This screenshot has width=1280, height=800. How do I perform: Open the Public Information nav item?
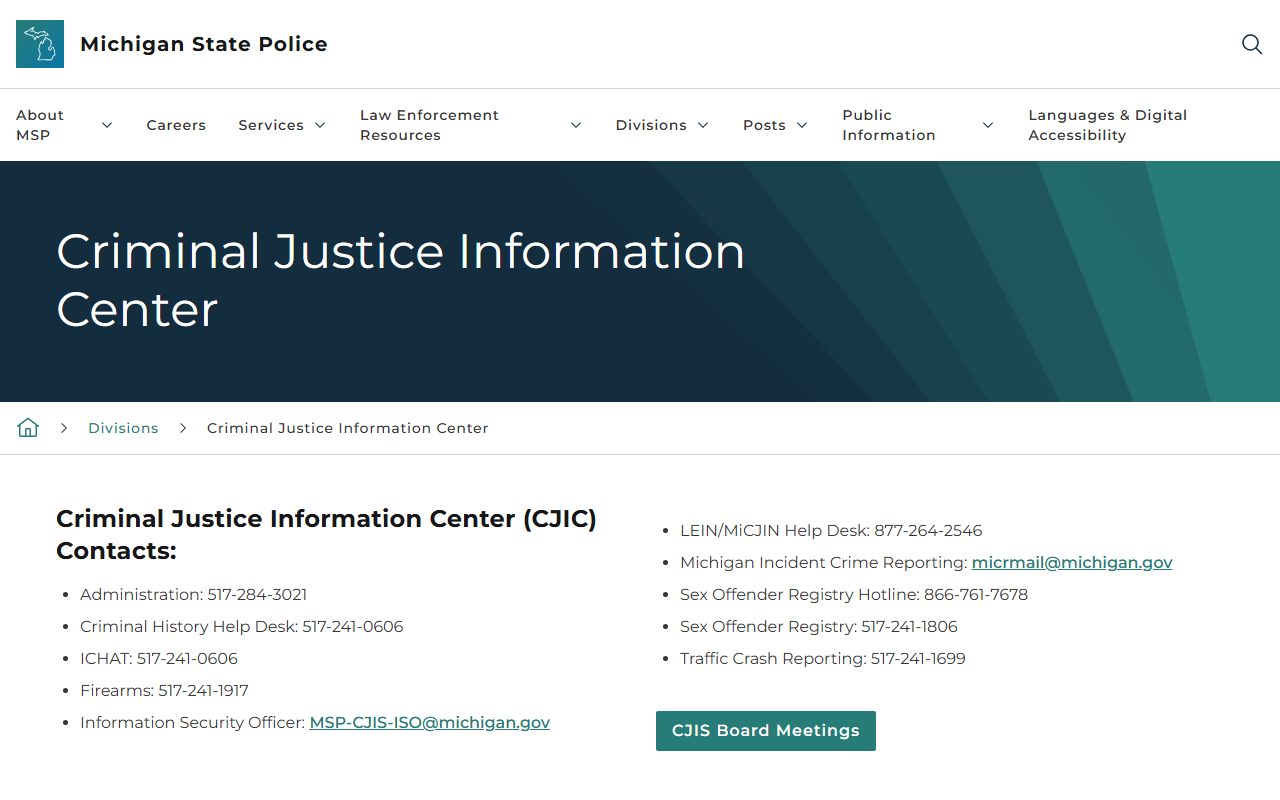889,125
